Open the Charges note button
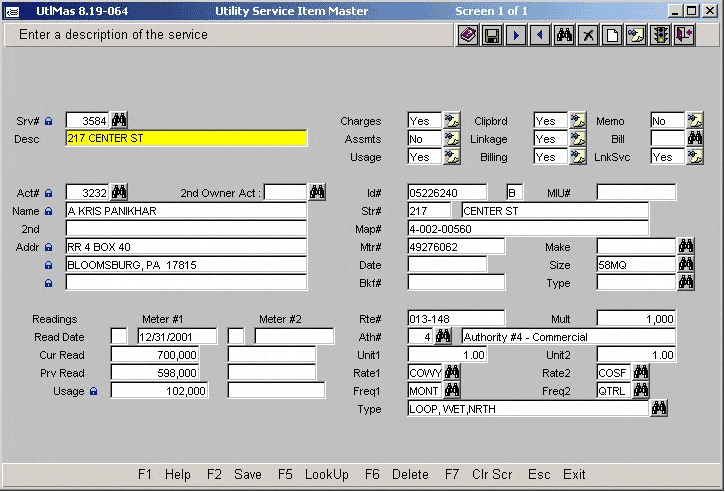Image resolution: width=725 pixels, height=492 pixels. (451, 121)
